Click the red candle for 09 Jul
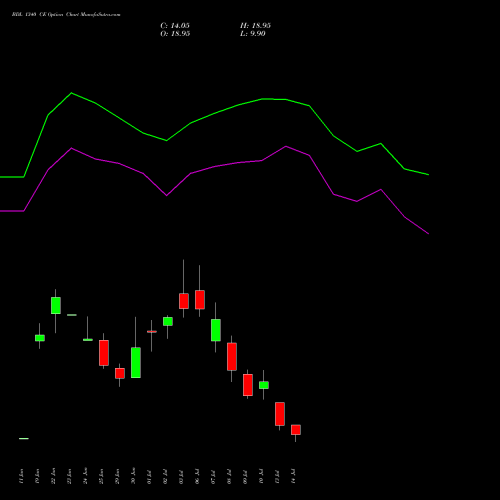500x500 pixels. (x=248, y=385)
